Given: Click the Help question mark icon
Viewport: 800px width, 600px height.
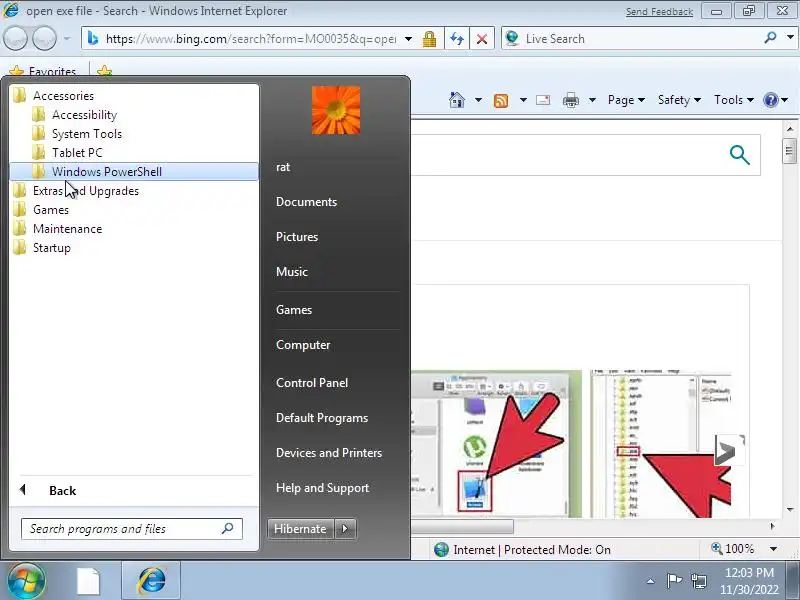Looking at the screenshot, I should point(770,99).
